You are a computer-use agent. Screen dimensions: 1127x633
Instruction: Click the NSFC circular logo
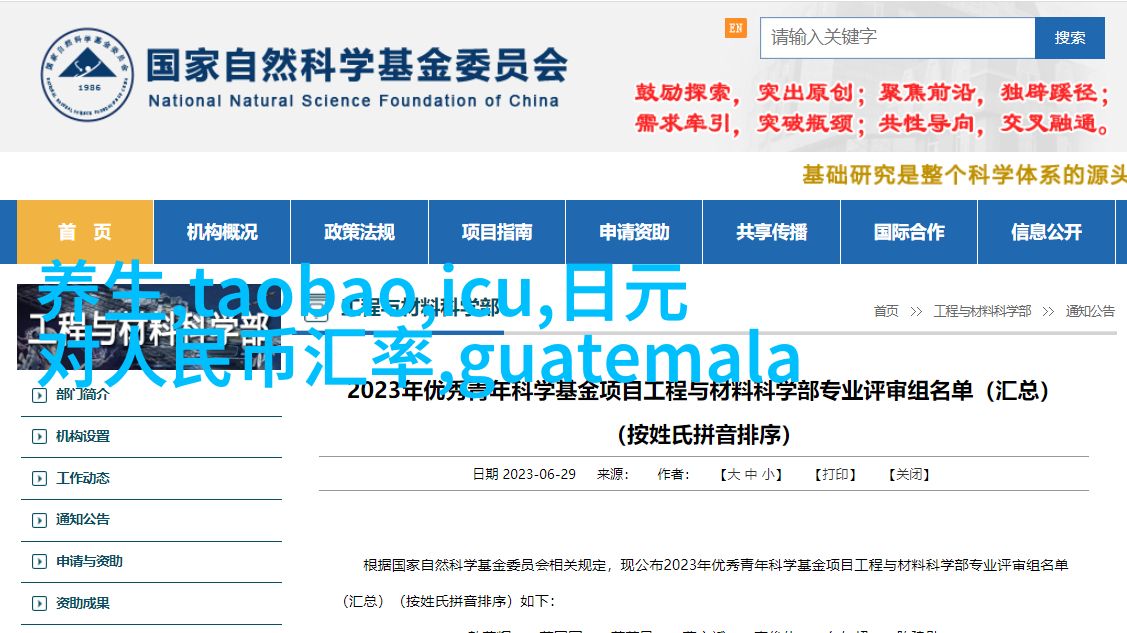pyautogui.click(x=87, y=75)
